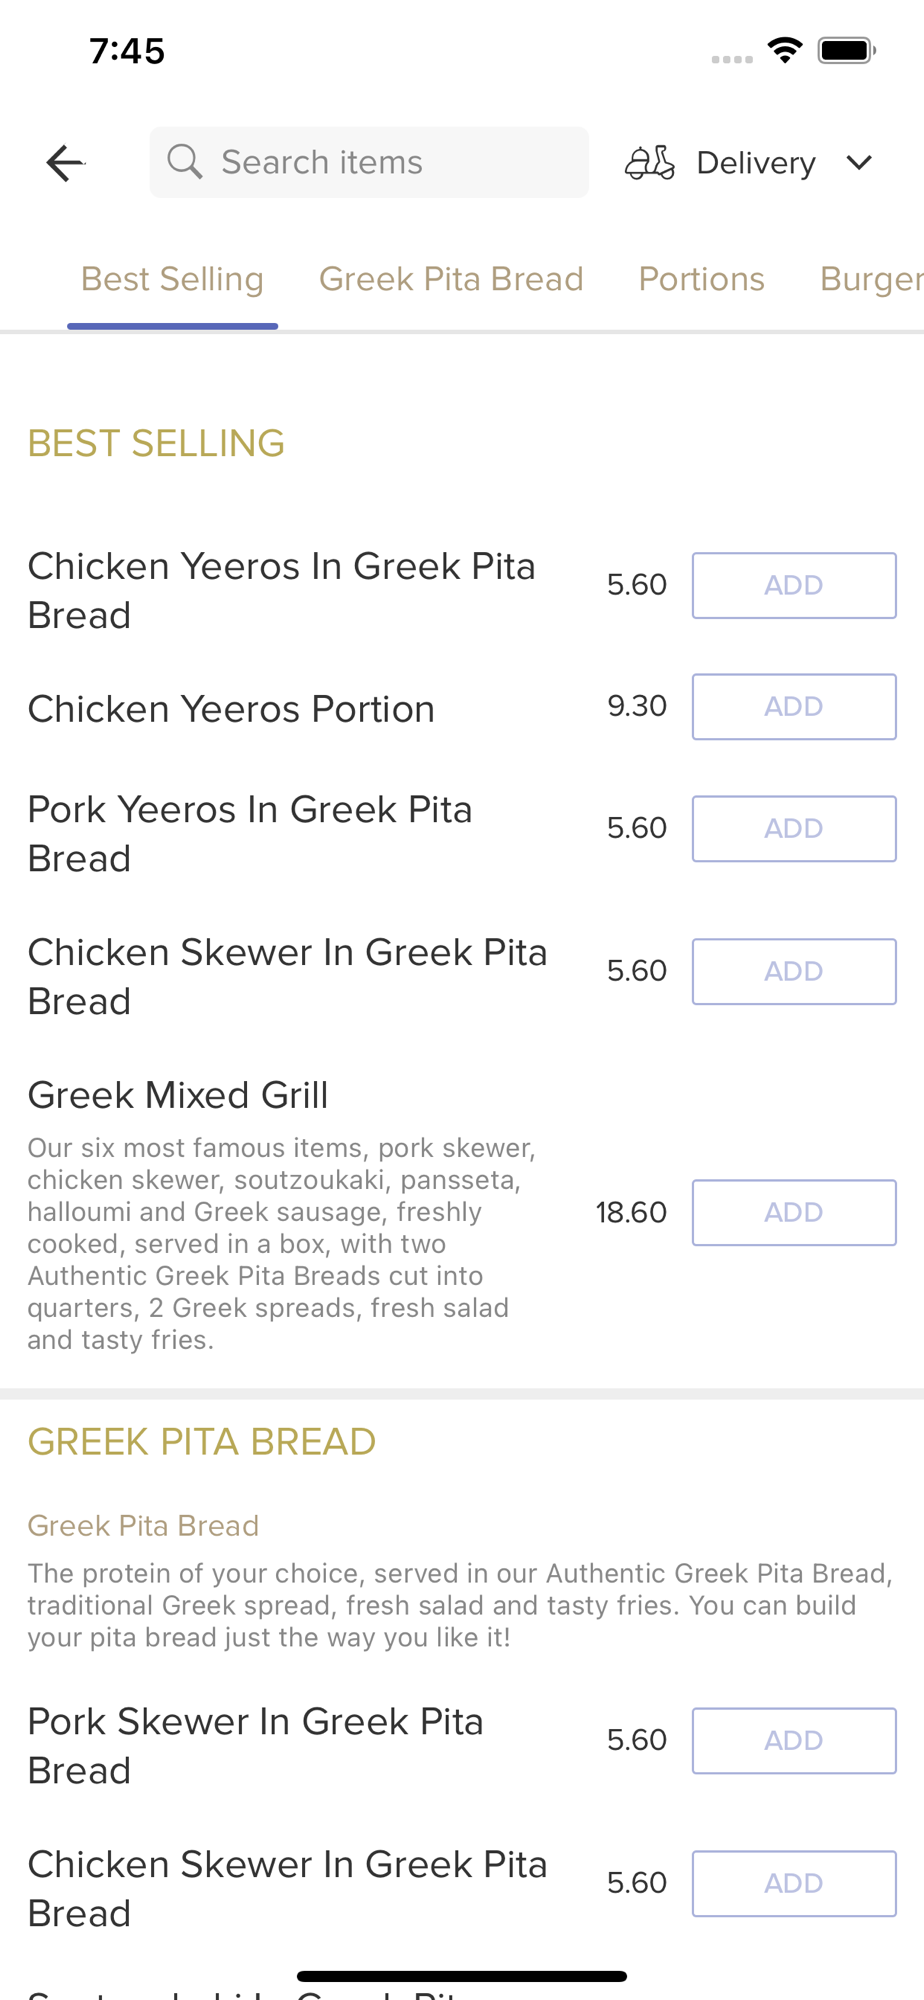
Task: Add Chicken Yeeros Portion to order
Action: (794, 707)
